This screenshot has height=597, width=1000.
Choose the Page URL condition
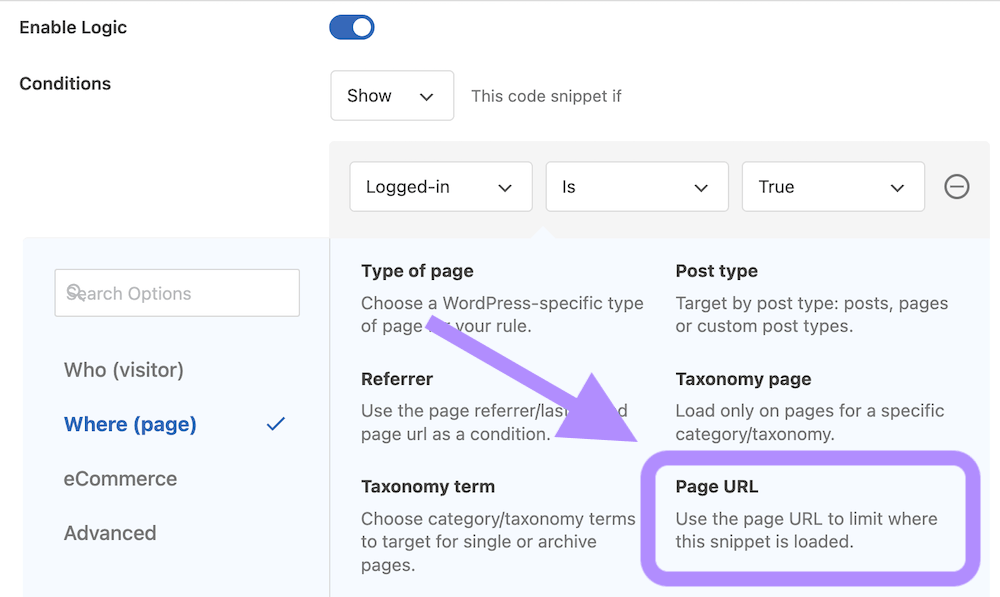716,487
